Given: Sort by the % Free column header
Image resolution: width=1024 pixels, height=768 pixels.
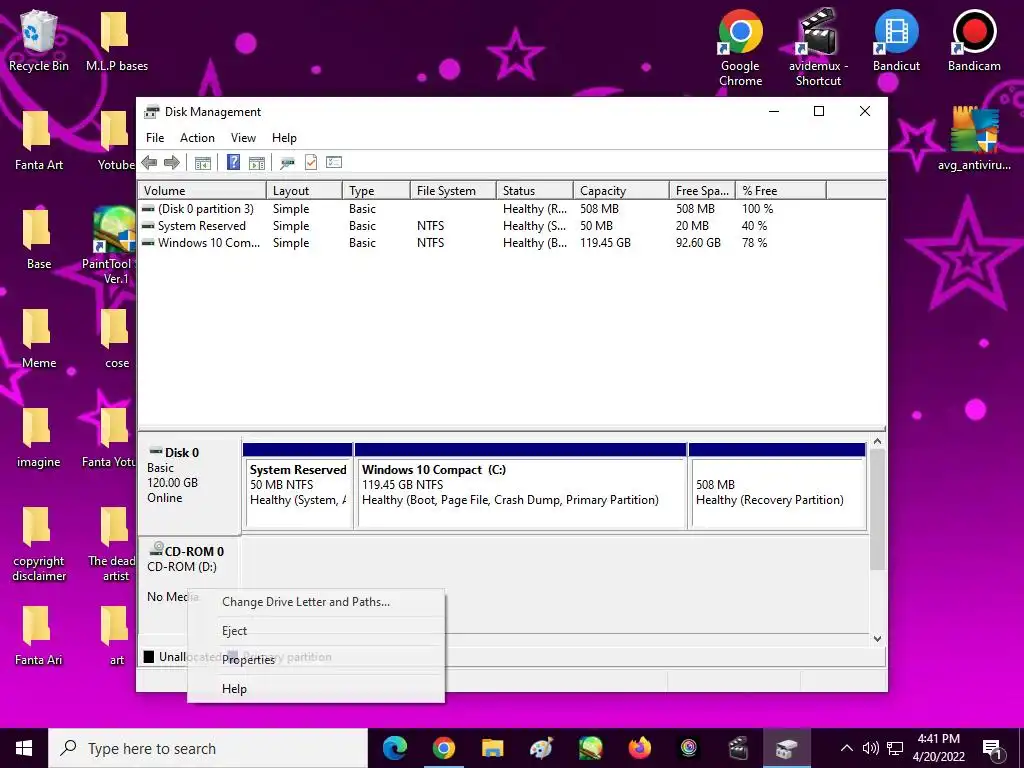Looking at the screenshot, I should coord(781,191).
